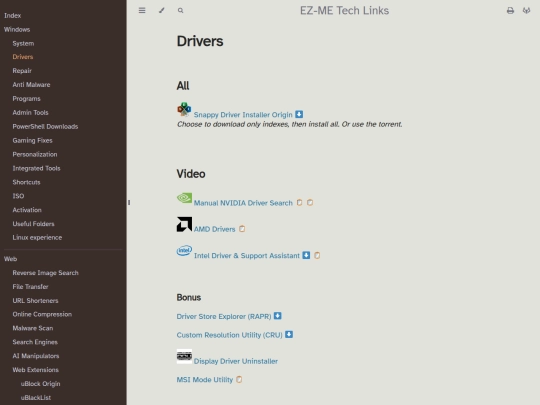The width and height of the screenshot is (540, 405).
Task: Open uBlock Origin in the sidebar
Action: pos(40,384)
